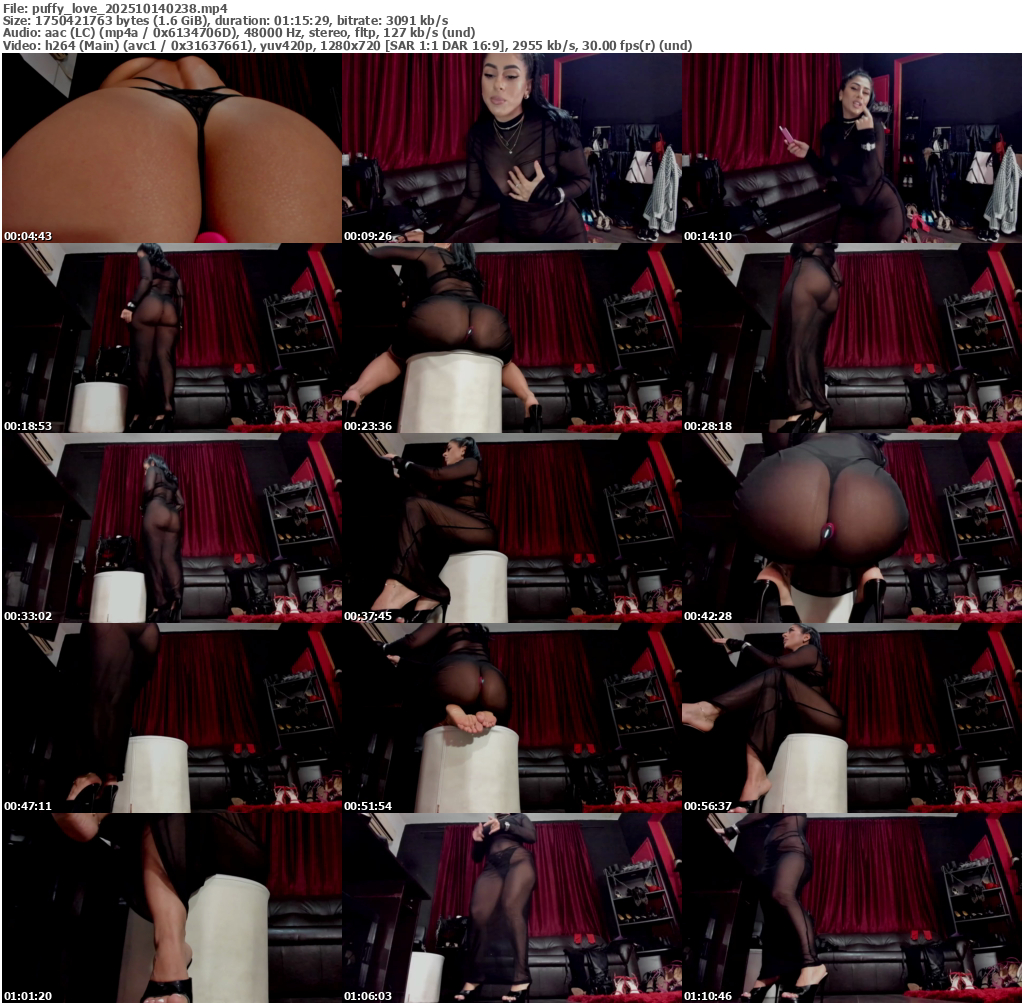Select the 00:23:36 preview frame
This screenshot has height=1003, width=1024.
tap(512, 338)
